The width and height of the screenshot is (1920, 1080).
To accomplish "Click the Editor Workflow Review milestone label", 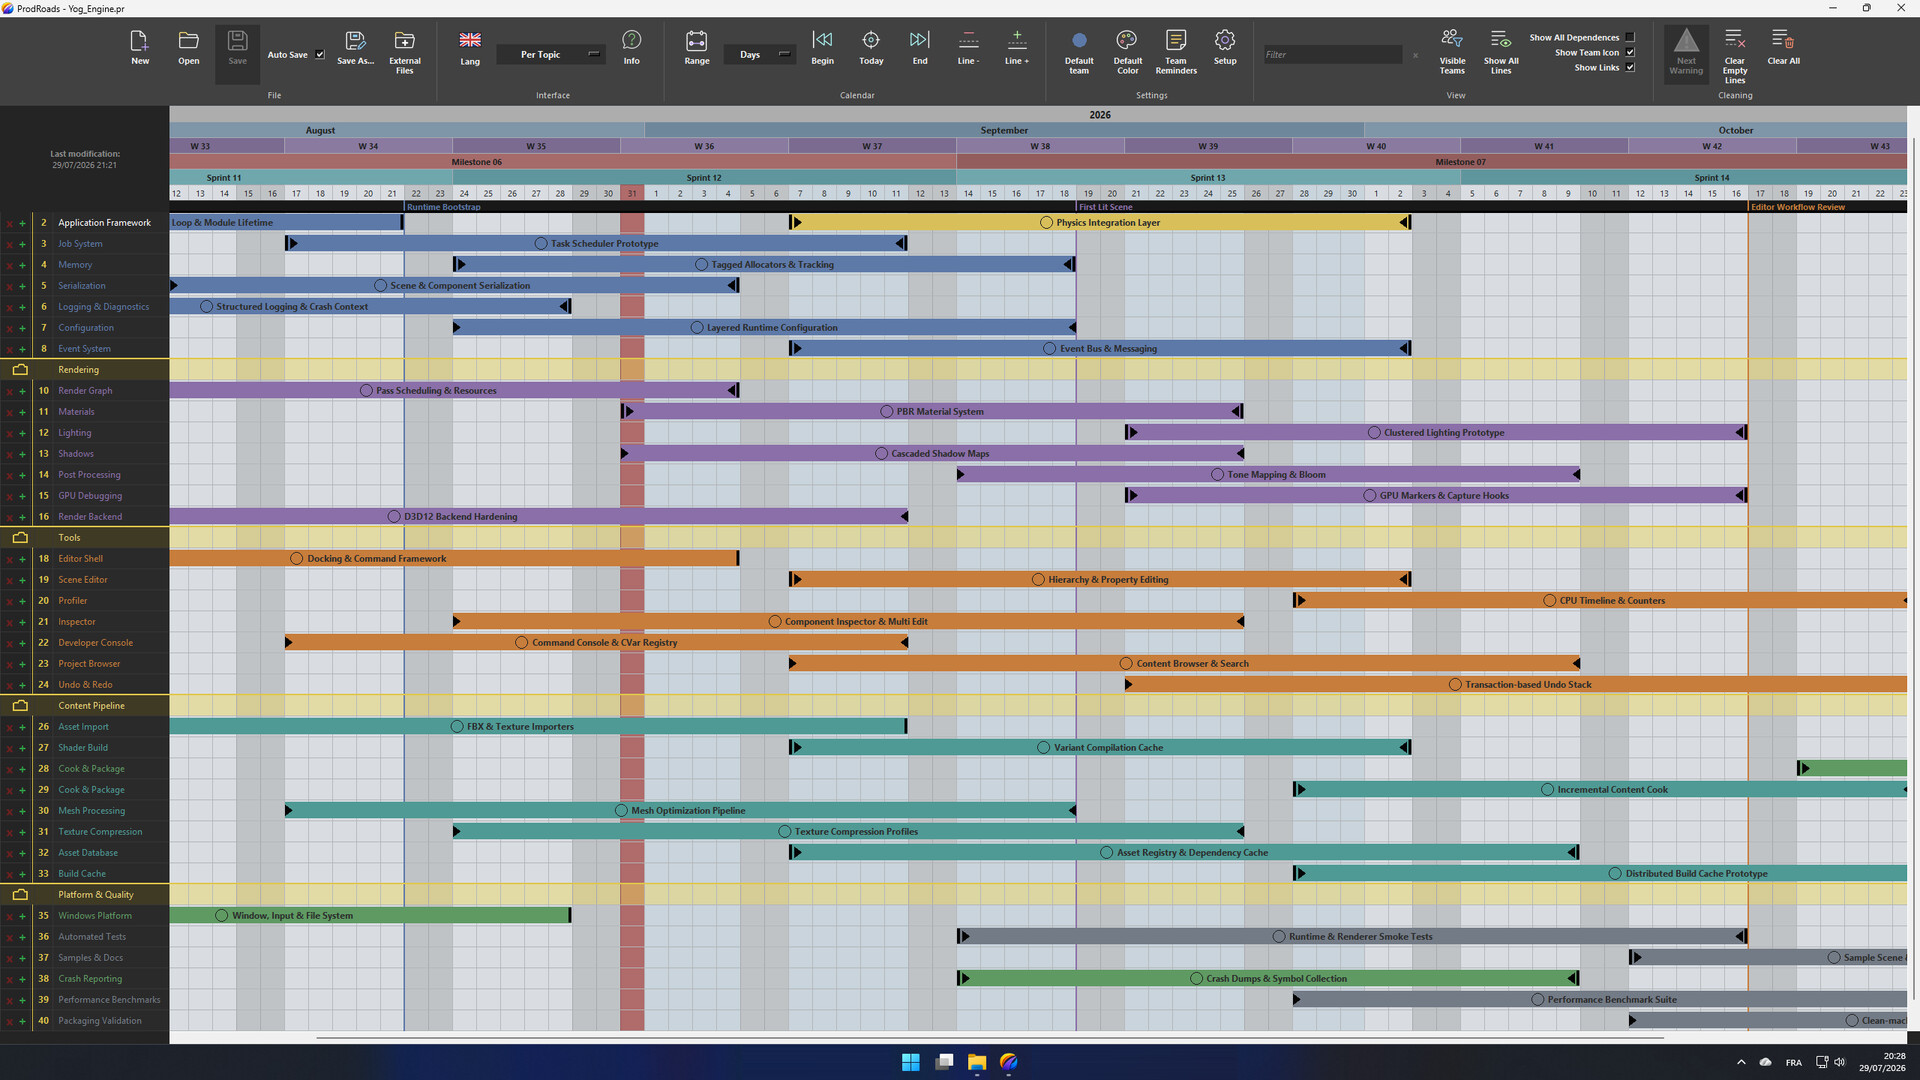I will (1797, 207).
